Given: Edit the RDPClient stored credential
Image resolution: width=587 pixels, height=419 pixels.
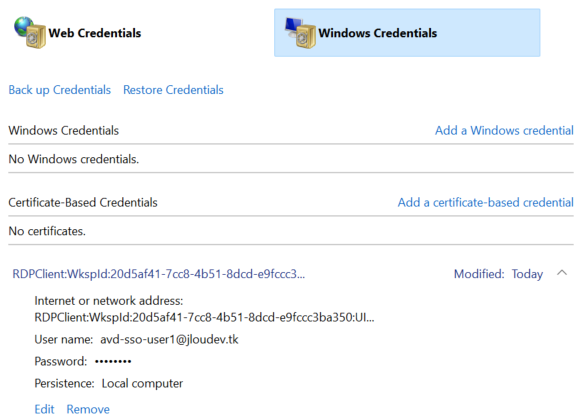Looking at the screenshot, I should click(x=44, y=409).
